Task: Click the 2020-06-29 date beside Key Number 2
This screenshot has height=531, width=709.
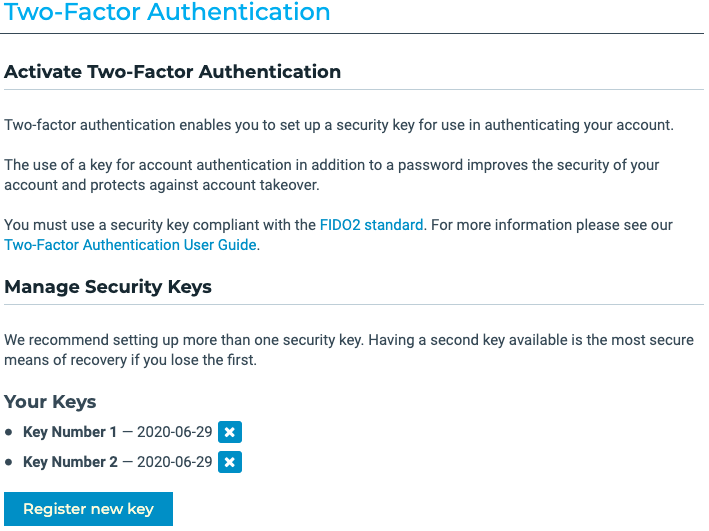Action: click(x=174, y=462)
